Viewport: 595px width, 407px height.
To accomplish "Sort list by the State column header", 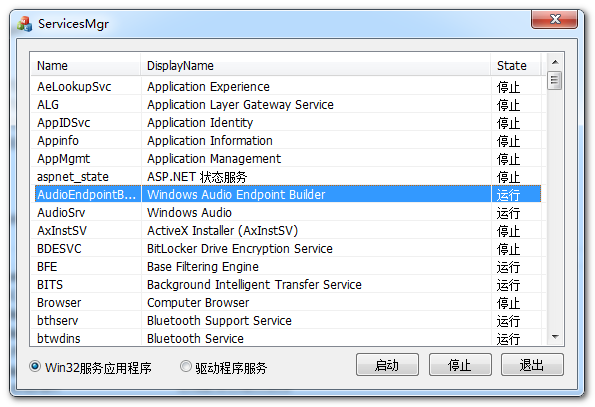I will 516,66.
